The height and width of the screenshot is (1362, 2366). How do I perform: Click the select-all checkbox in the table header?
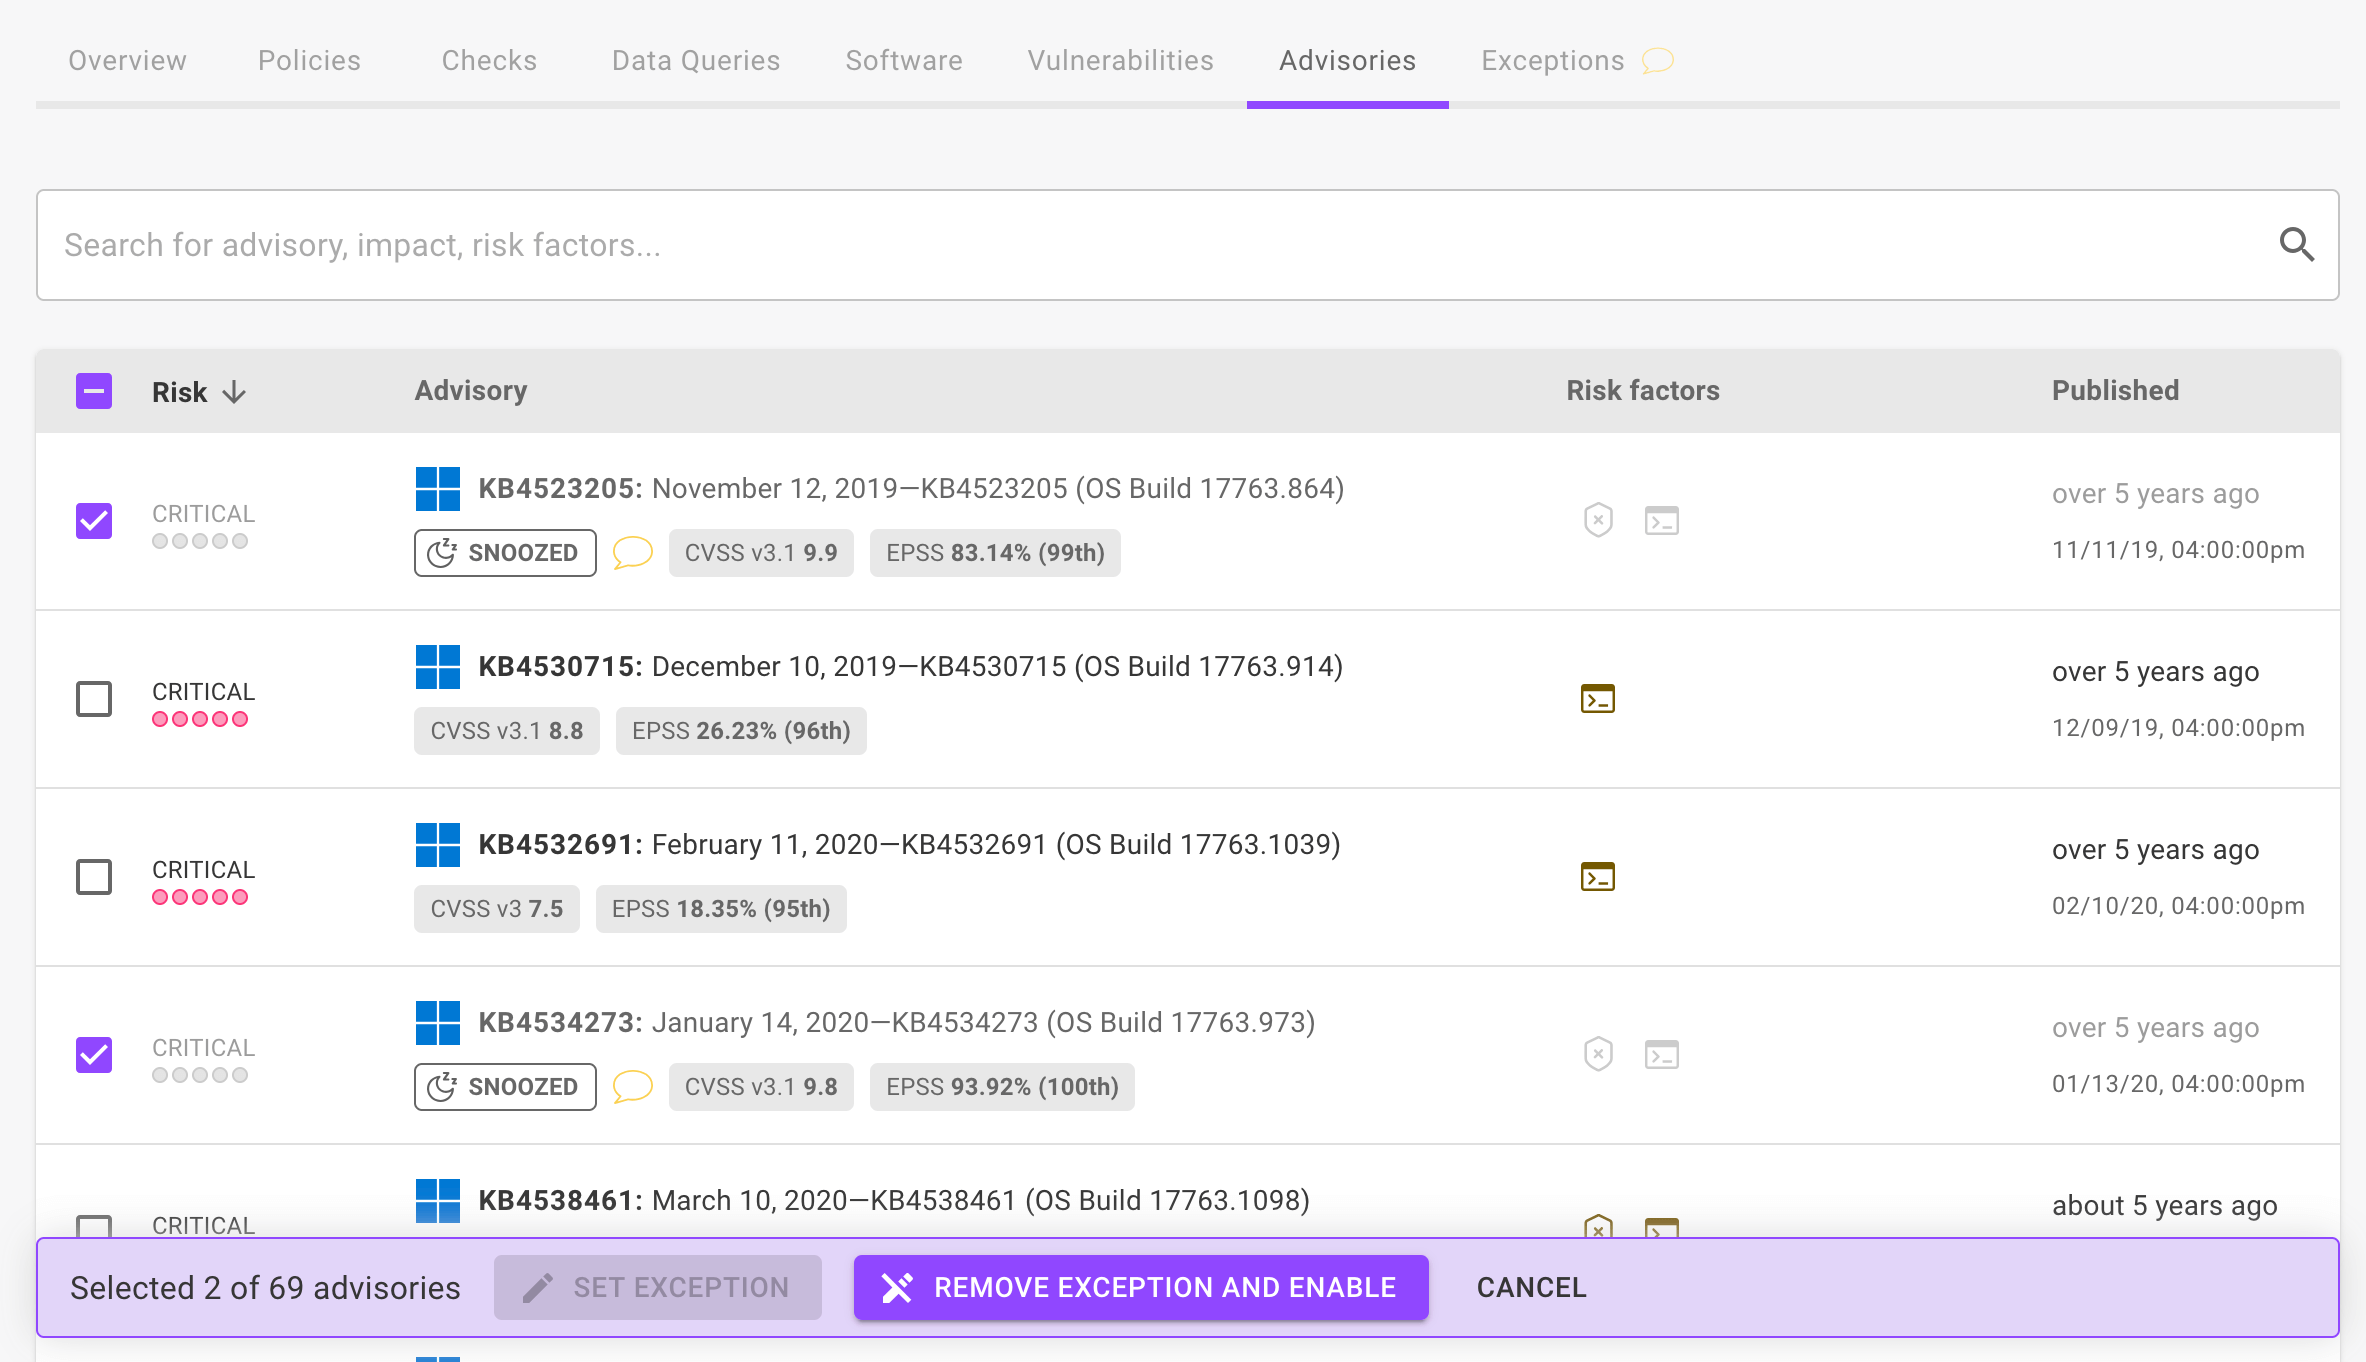(93, 391)
